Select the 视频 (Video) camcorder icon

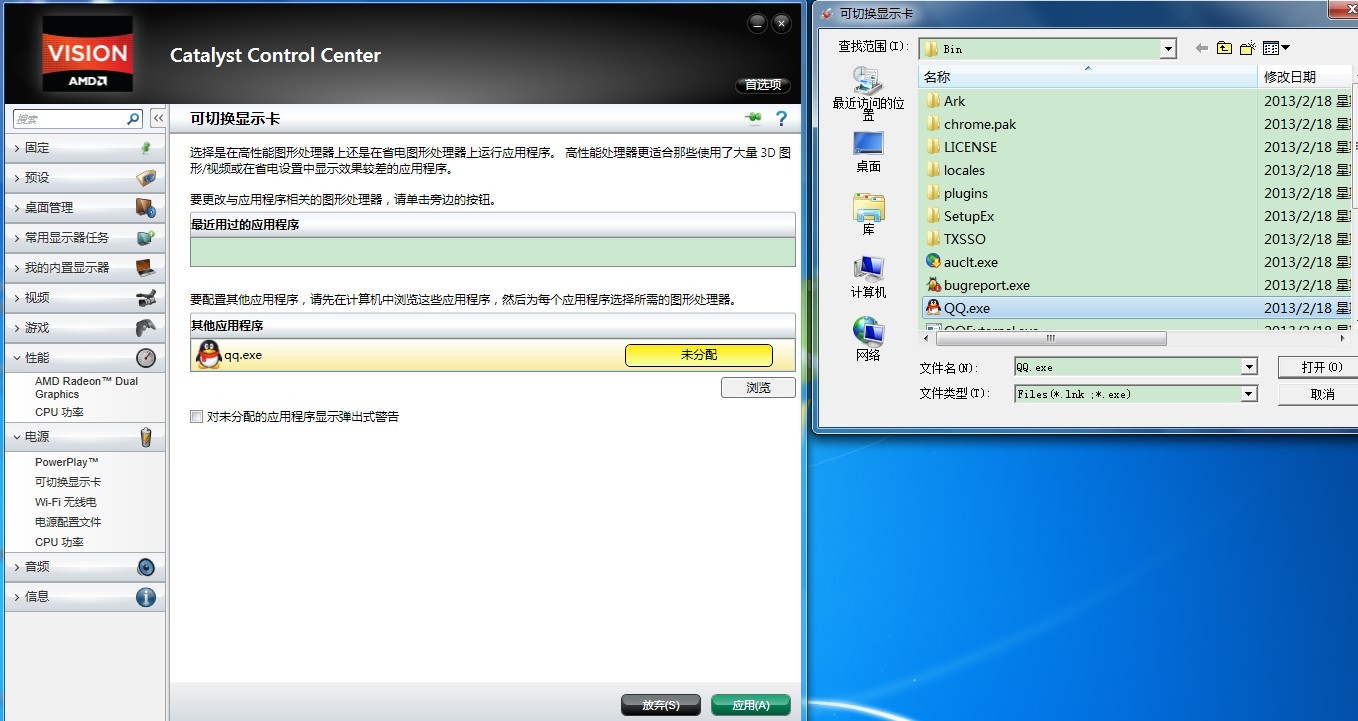click(146, 297)
